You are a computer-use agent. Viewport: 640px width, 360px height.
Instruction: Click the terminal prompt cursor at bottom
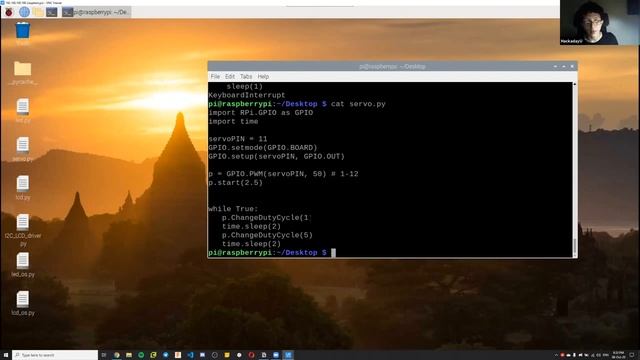click(333, 253)
